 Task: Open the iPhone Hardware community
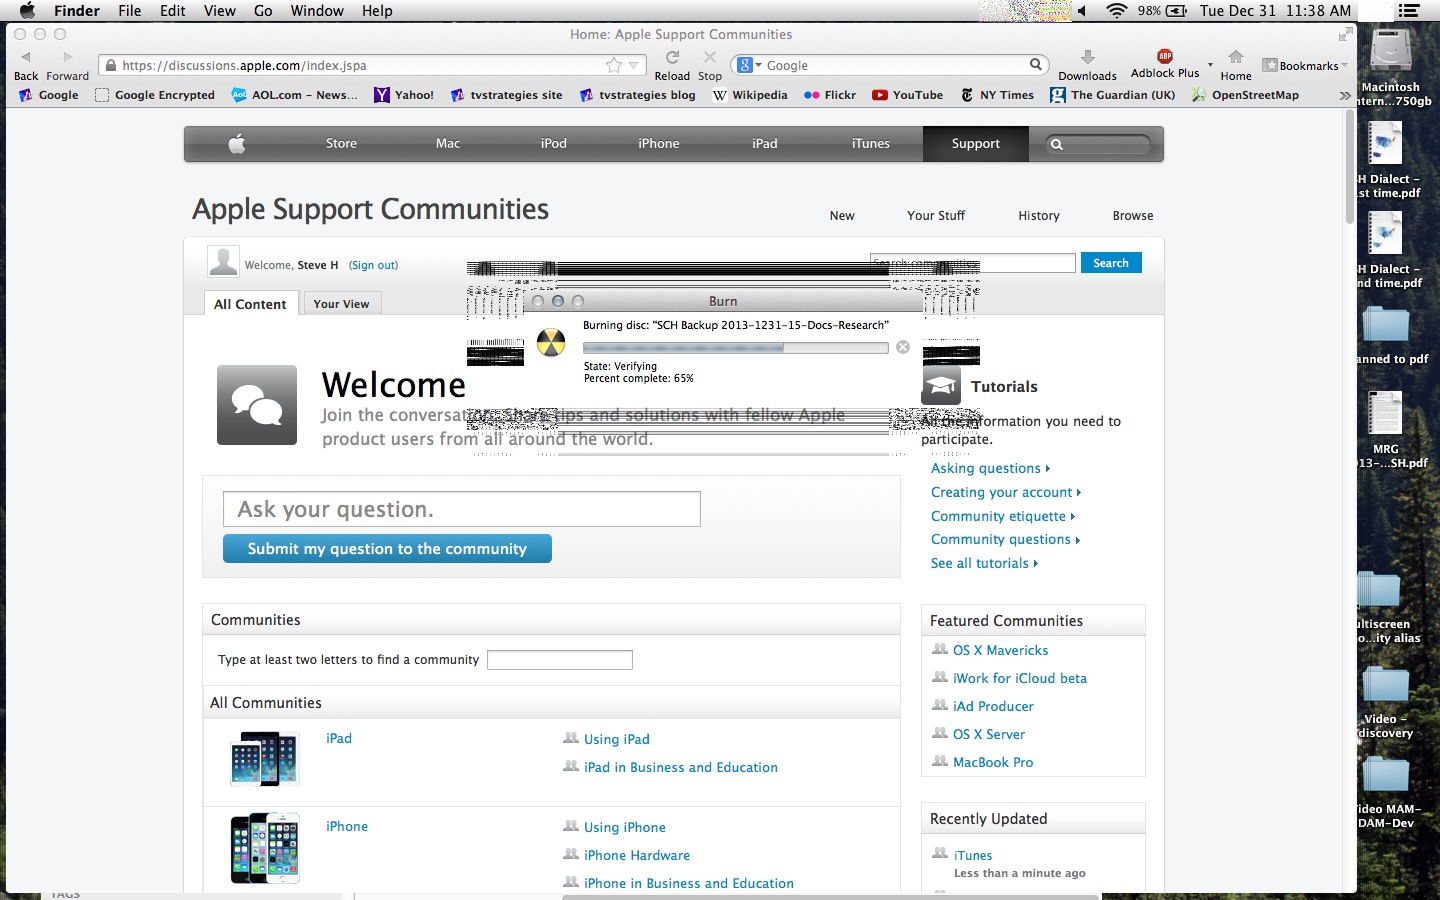[637, 855]
